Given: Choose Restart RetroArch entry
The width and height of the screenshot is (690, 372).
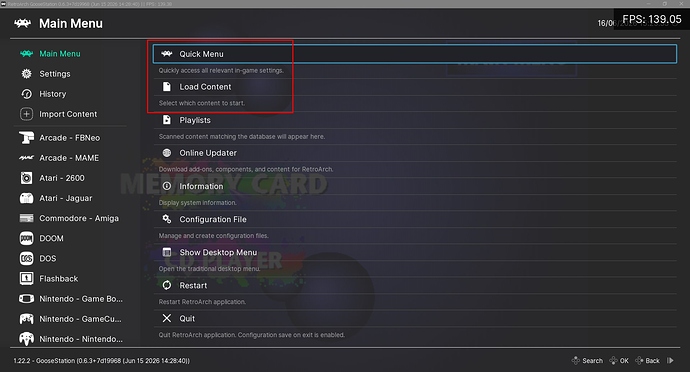Looking at the screenshot, I should (x=415, y=285).
